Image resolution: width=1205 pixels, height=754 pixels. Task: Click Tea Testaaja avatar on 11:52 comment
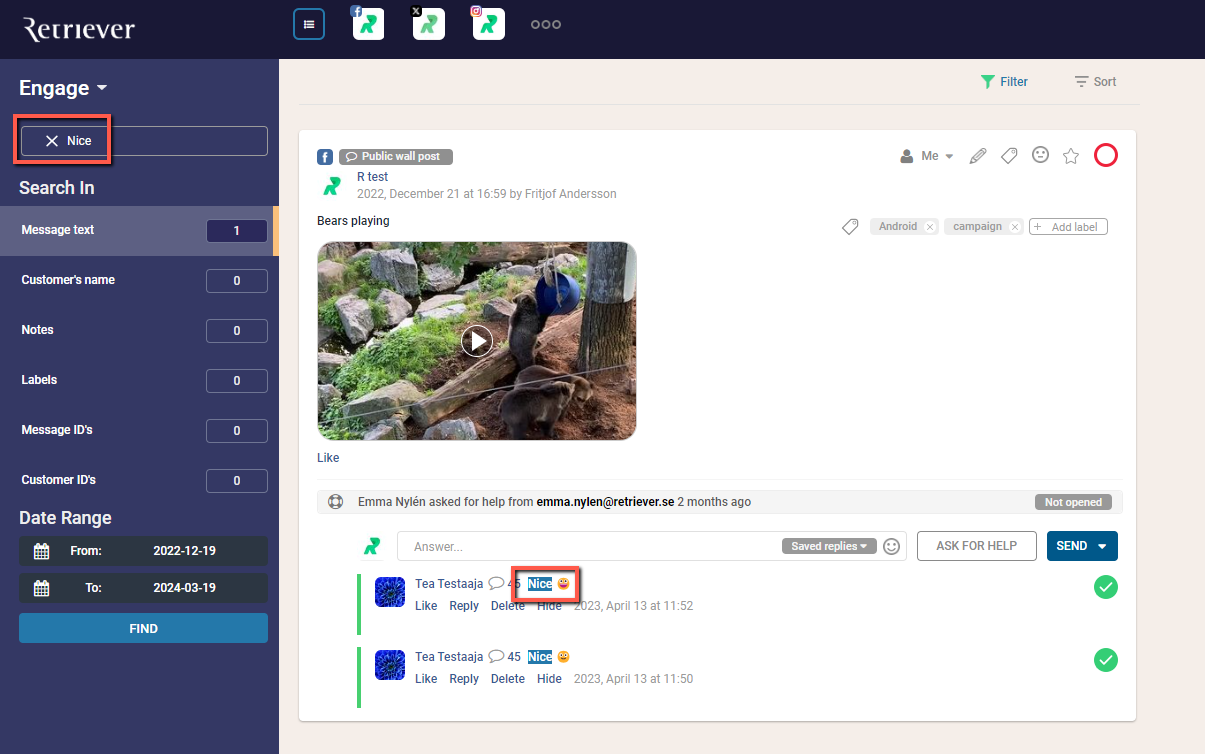point(390,592)
